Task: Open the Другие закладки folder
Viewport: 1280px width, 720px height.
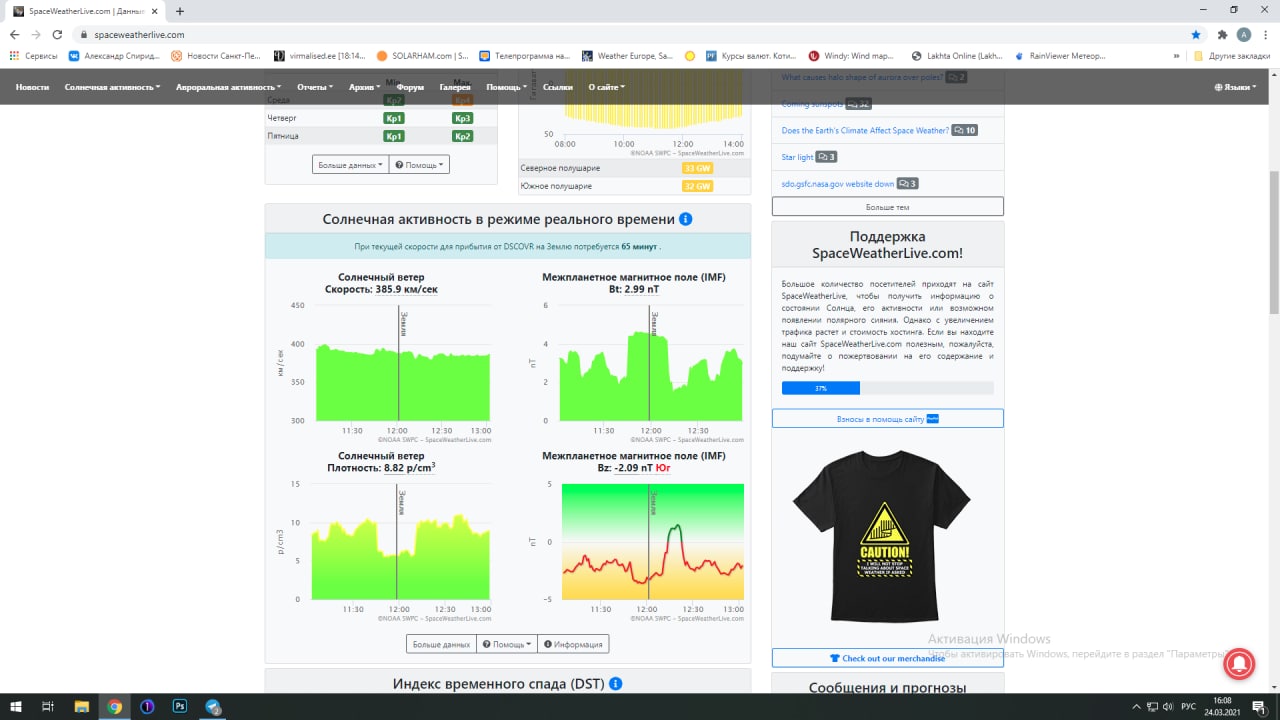Action: [x=1231, y=56]
